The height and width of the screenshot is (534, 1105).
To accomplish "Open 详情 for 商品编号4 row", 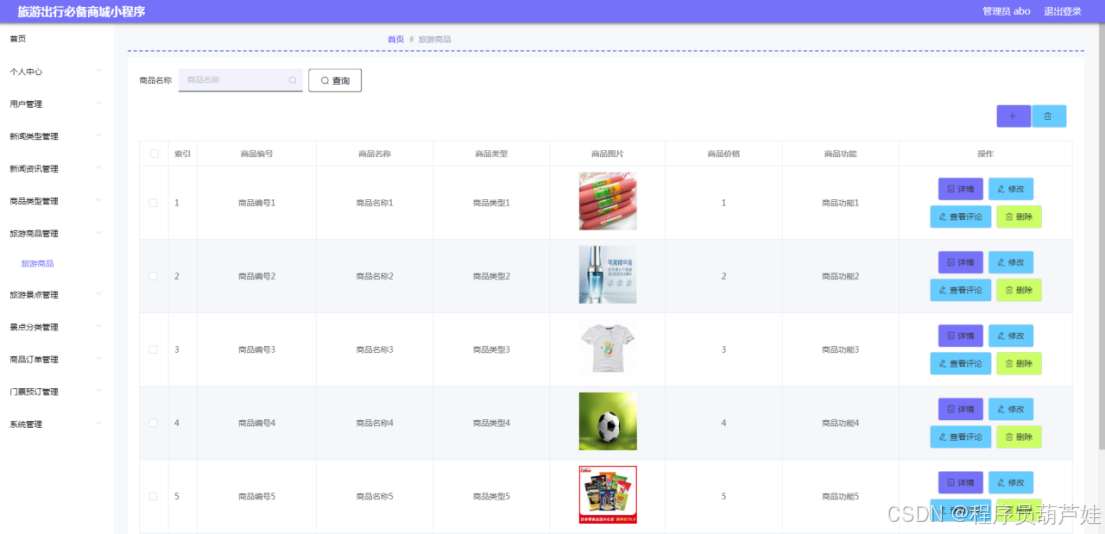I will pyautogui.click(x=961, y=409).
